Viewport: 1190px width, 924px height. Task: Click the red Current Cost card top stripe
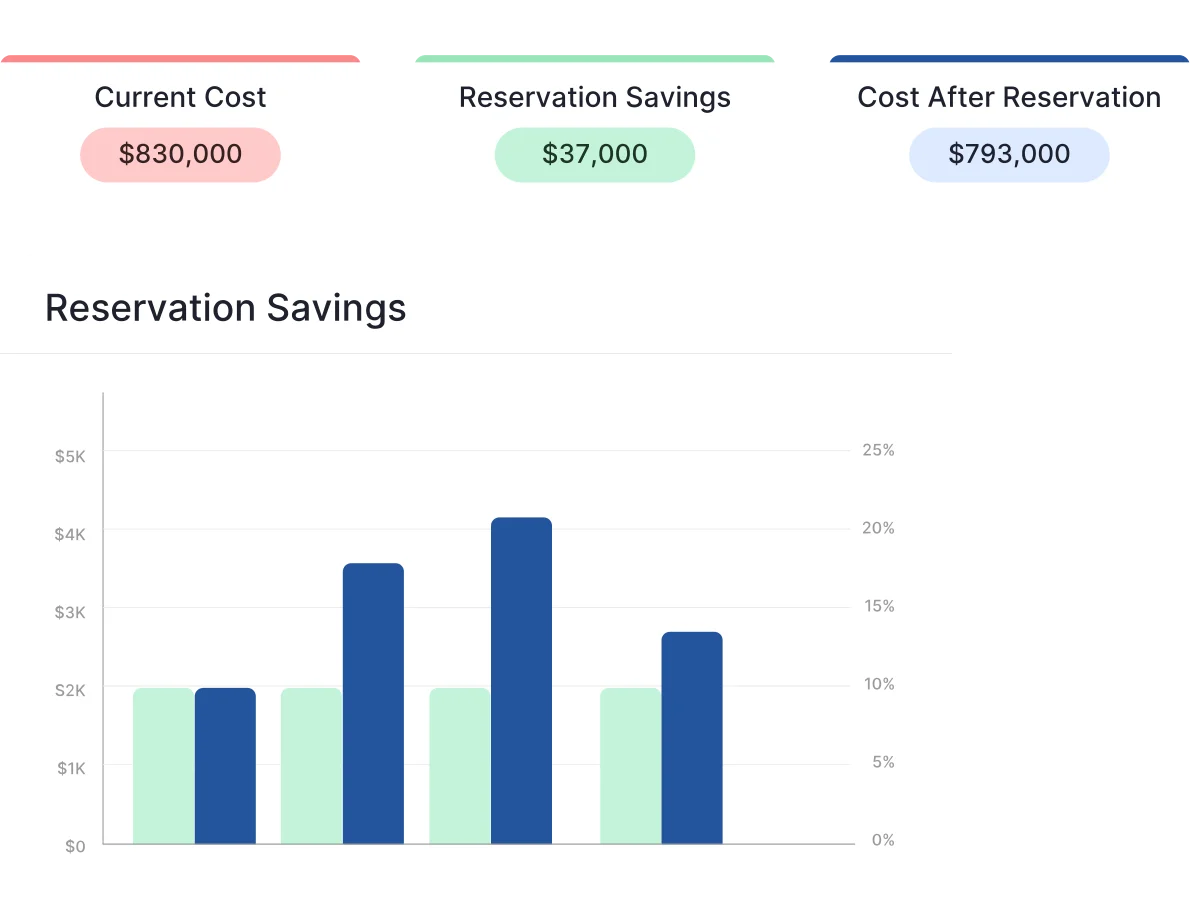[x=180, y=58]
